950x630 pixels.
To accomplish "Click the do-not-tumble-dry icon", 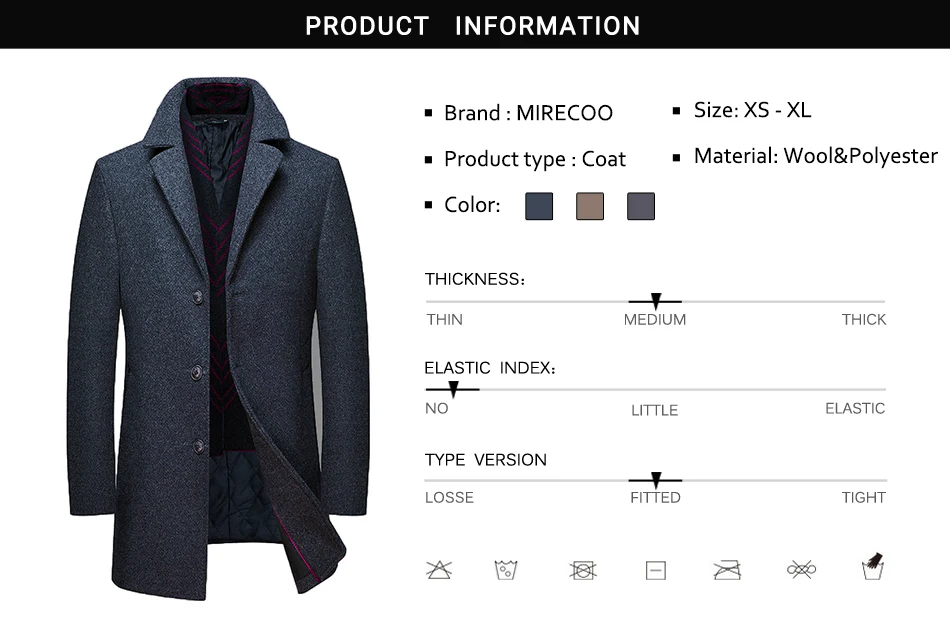I will pyautogui.click(x=583, y=570).
